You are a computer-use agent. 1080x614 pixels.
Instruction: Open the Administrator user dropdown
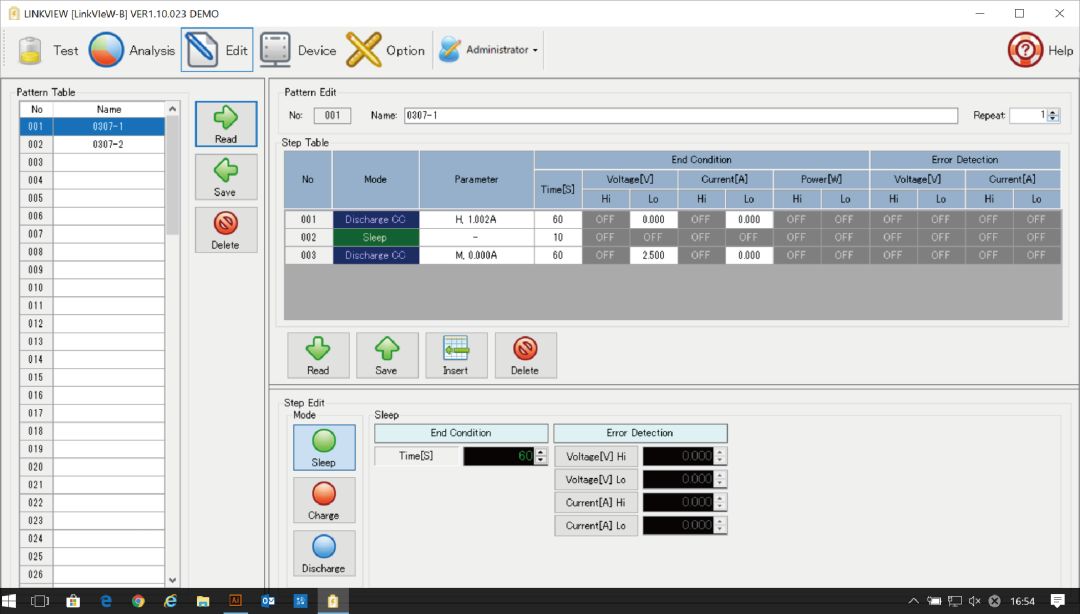click(x=488, y=50)
